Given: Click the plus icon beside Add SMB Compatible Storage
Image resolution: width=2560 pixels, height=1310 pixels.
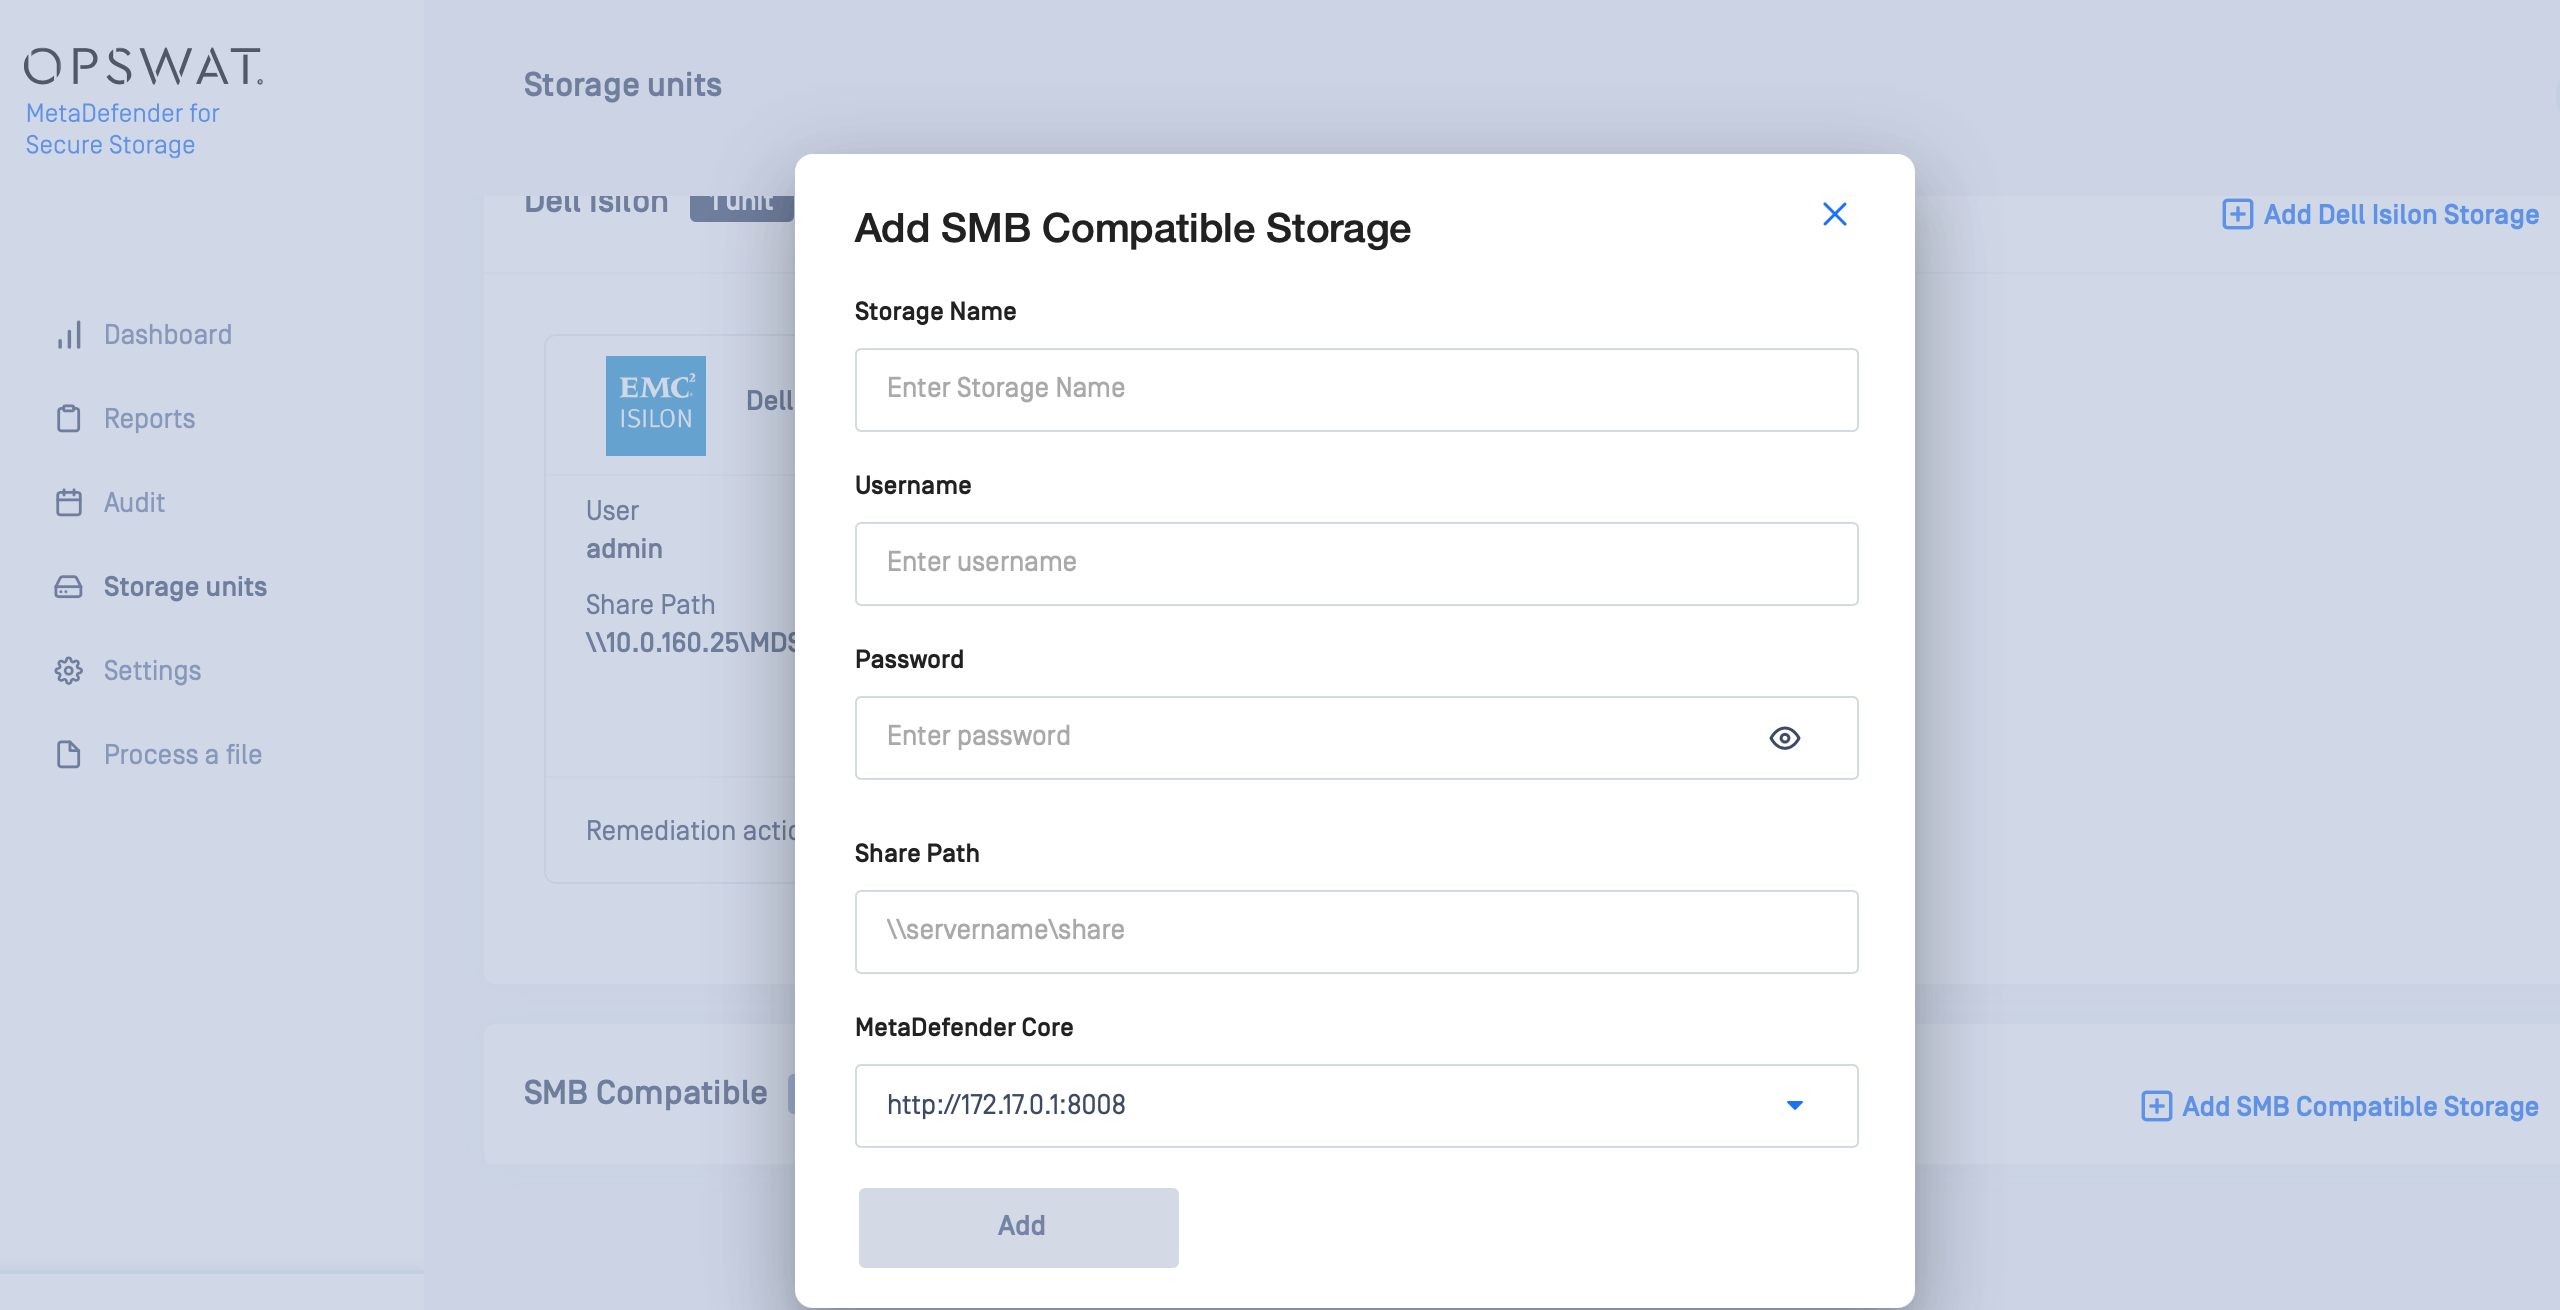Looking at the screenshot, I should pyautogui.click(x=2156, y=1106).
